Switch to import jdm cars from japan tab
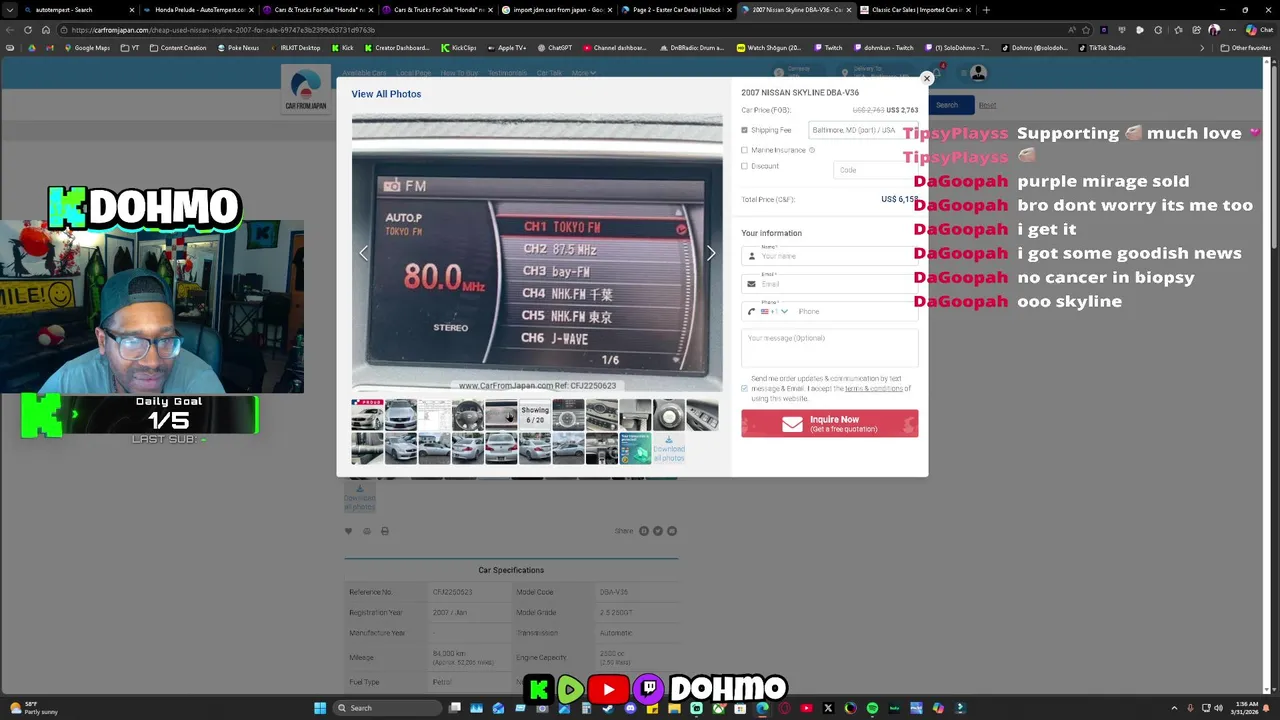Screen dimensions: 1280x720 coord(556,10)
